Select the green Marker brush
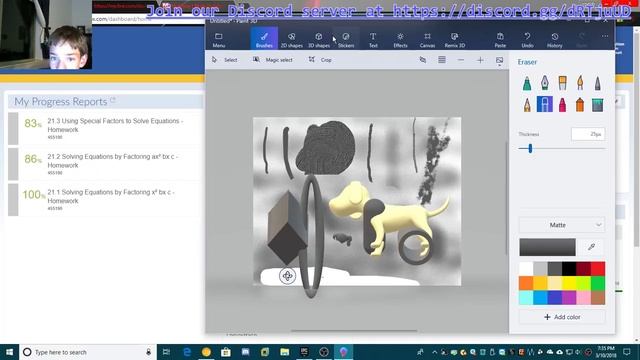The image size is (640, 360). [x=527, y=83]
